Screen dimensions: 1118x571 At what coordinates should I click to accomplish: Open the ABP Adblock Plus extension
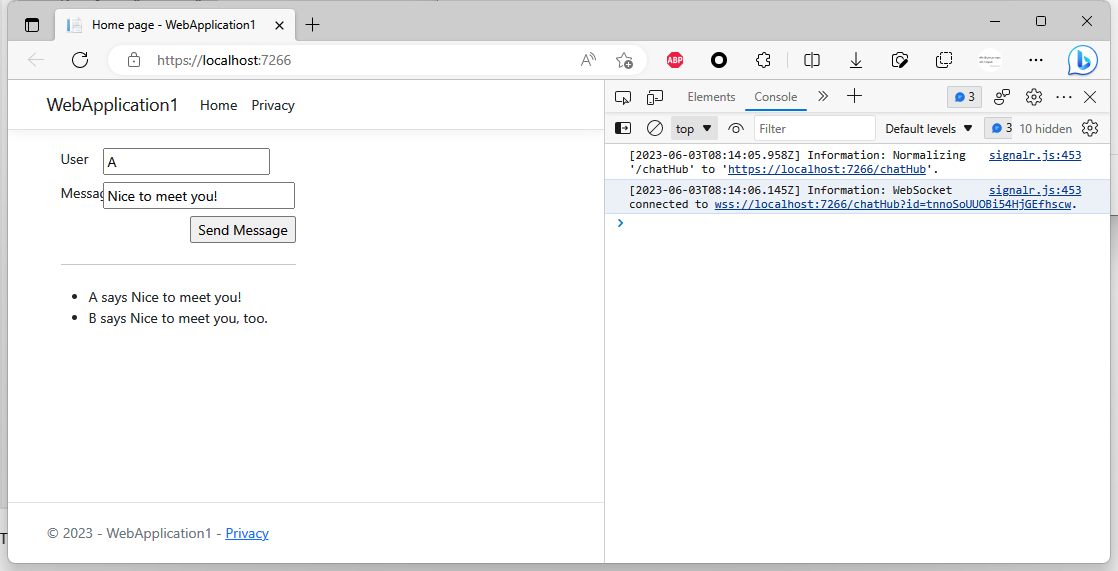(675, 60)
